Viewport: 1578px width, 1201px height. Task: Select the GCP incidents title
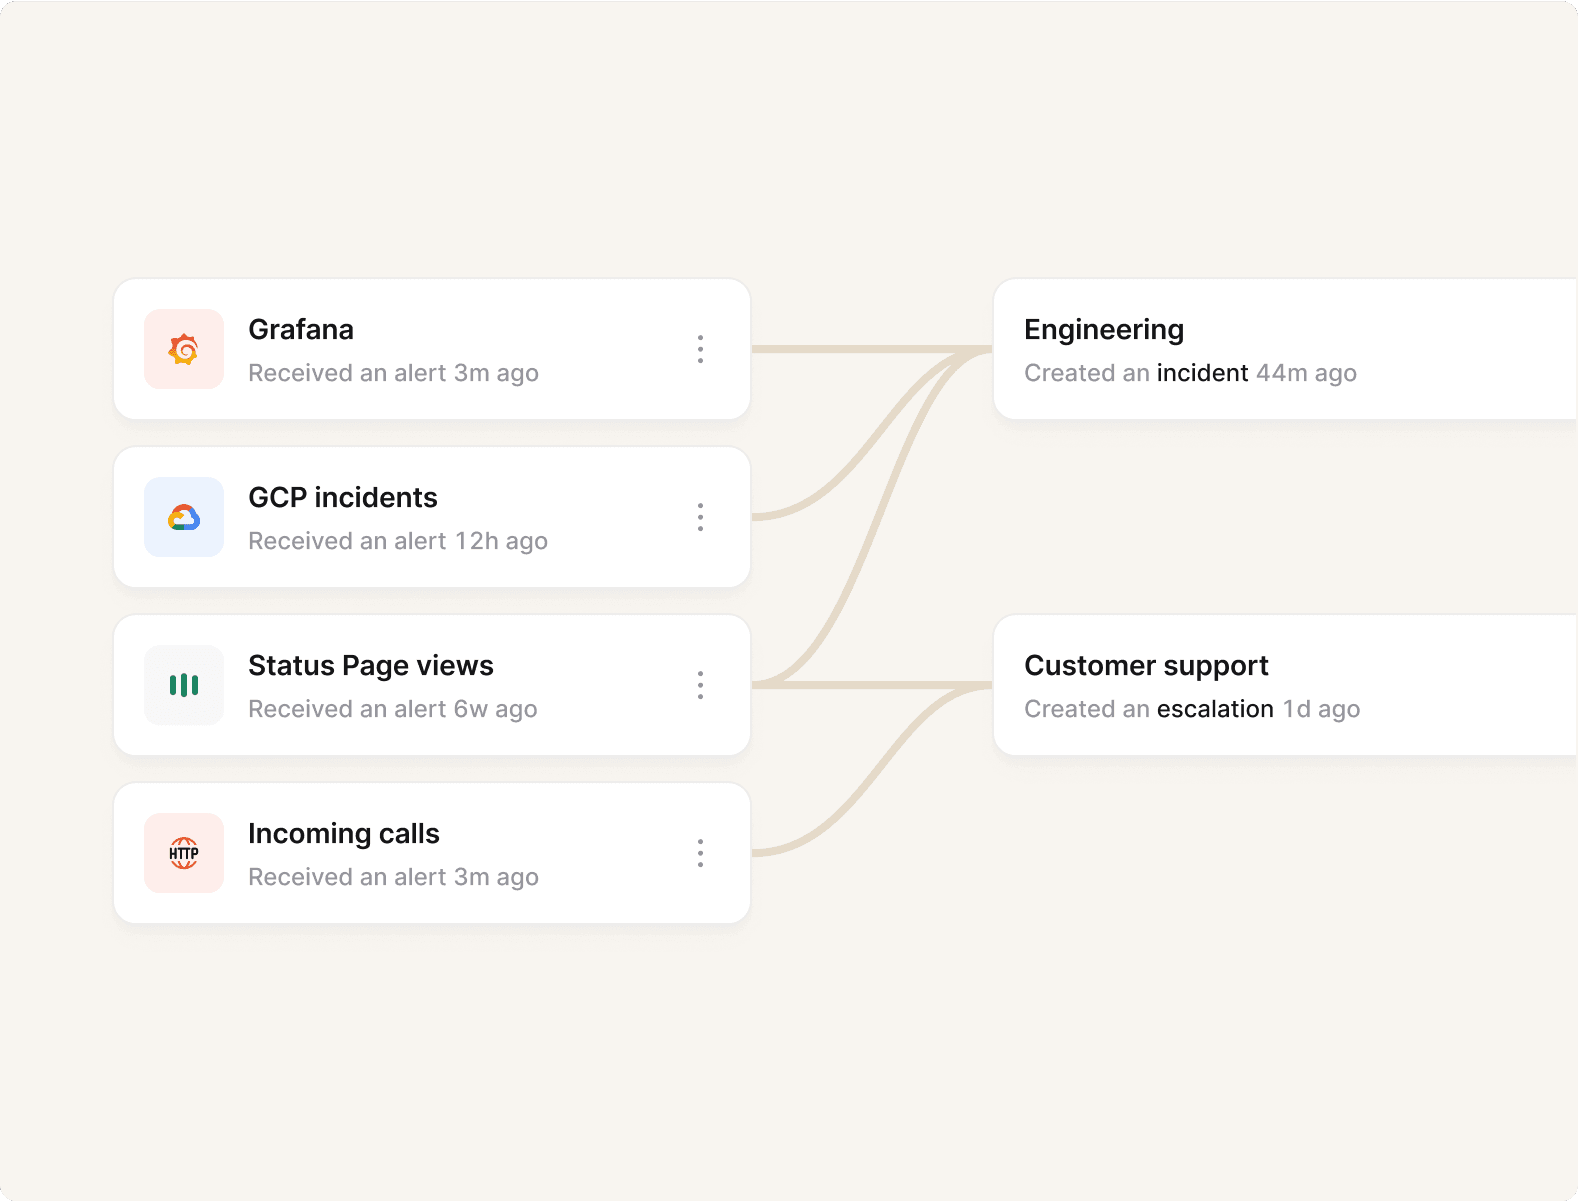pos(343,498)
